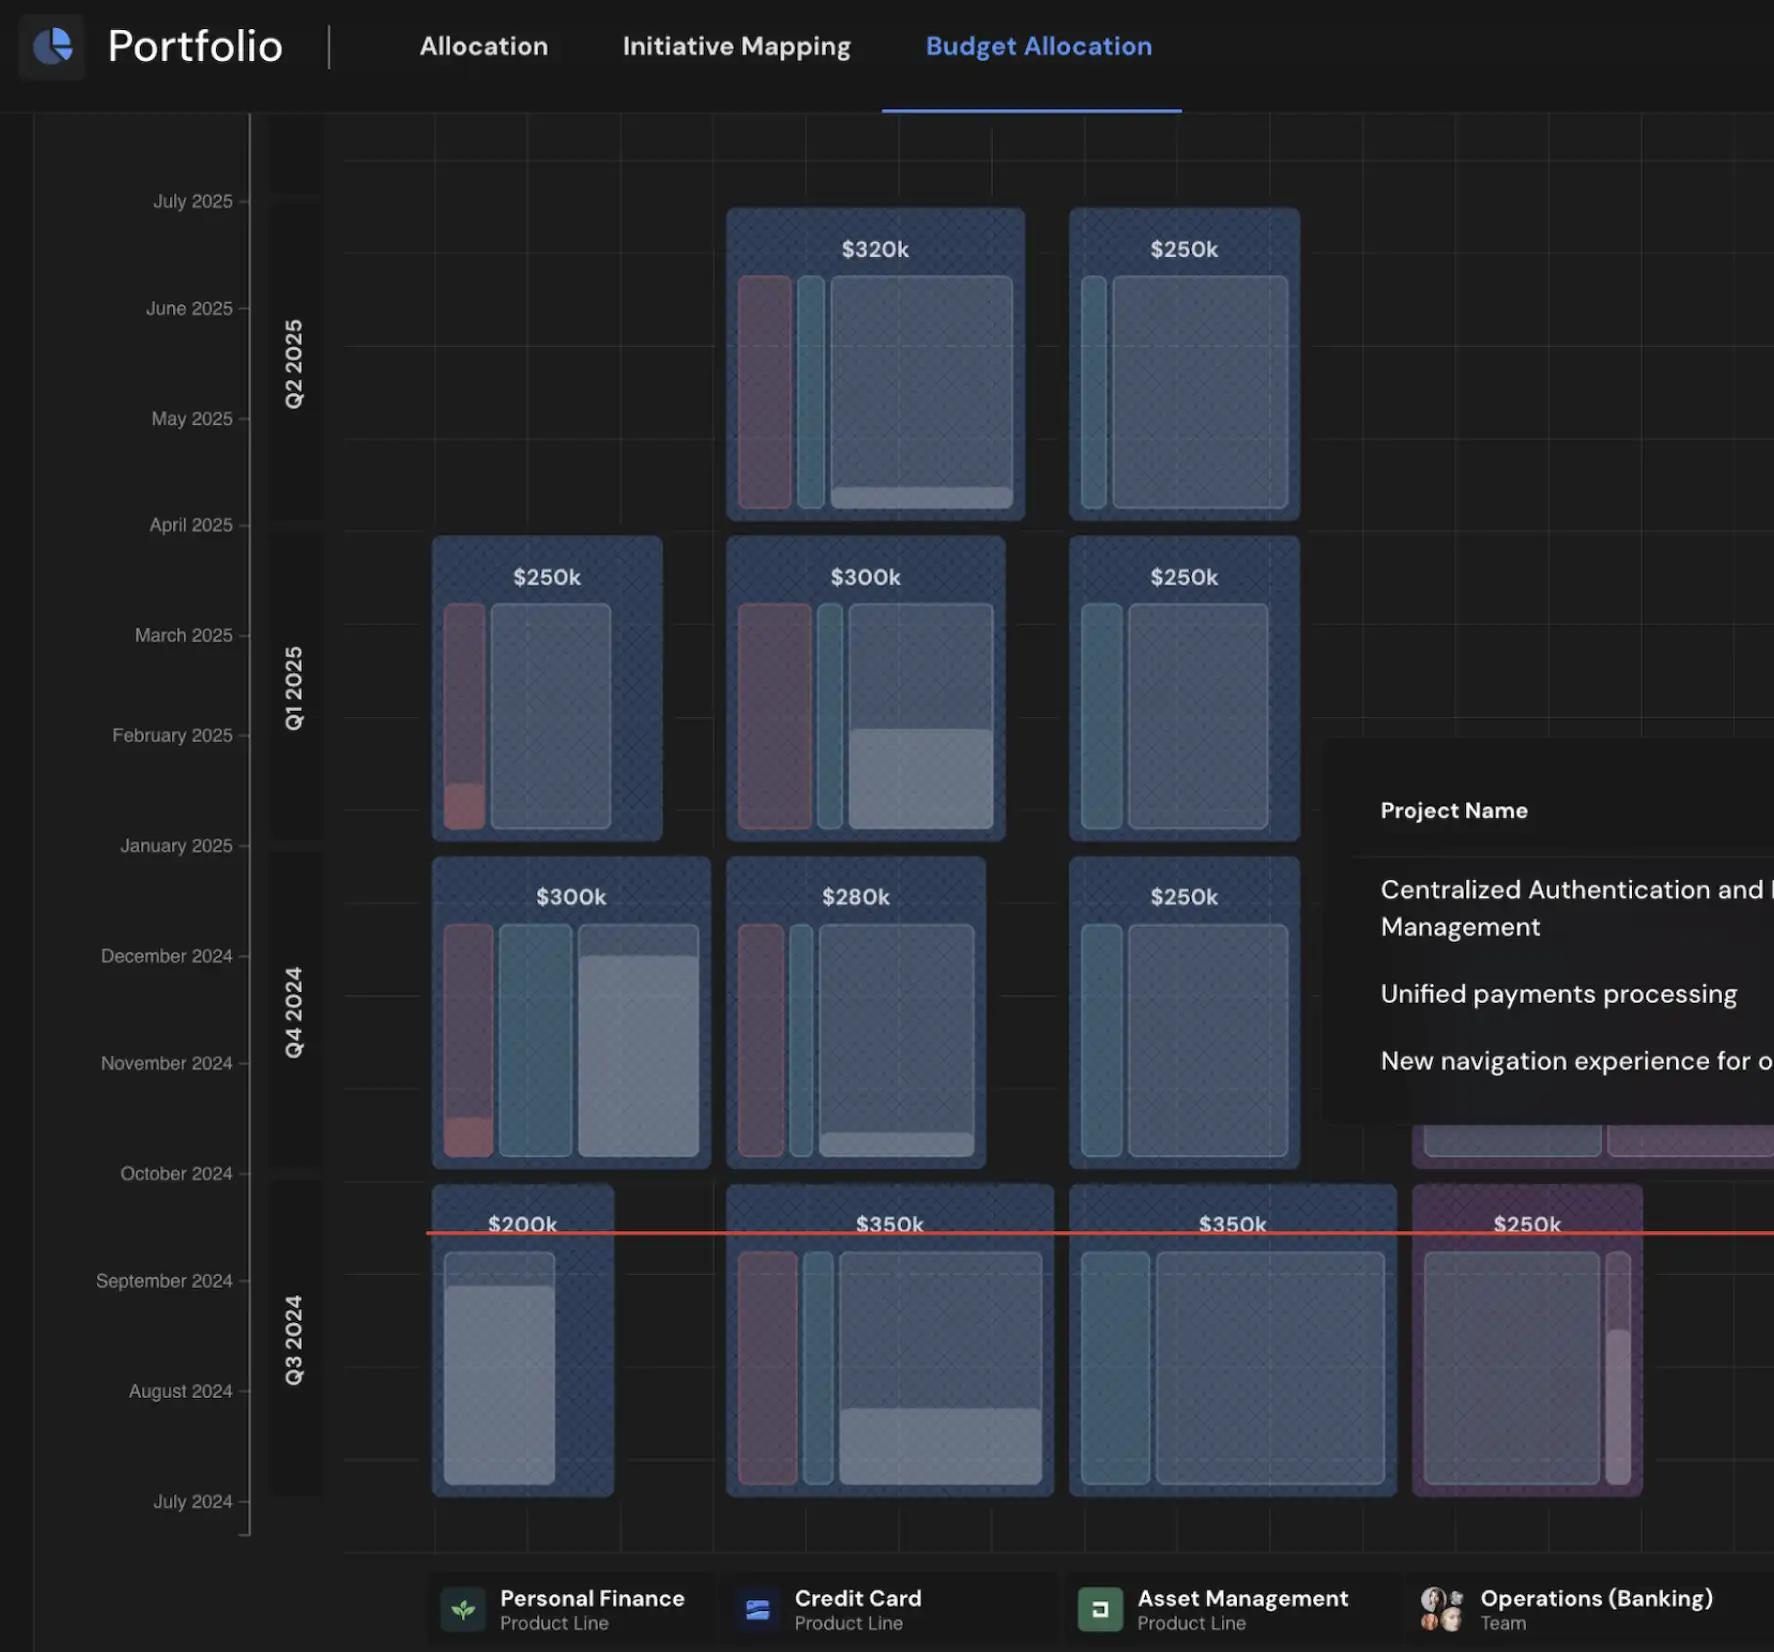Click the Project Name column header
The width and height of the screenshot is (1774, 1652).
tap(1454, 810)
